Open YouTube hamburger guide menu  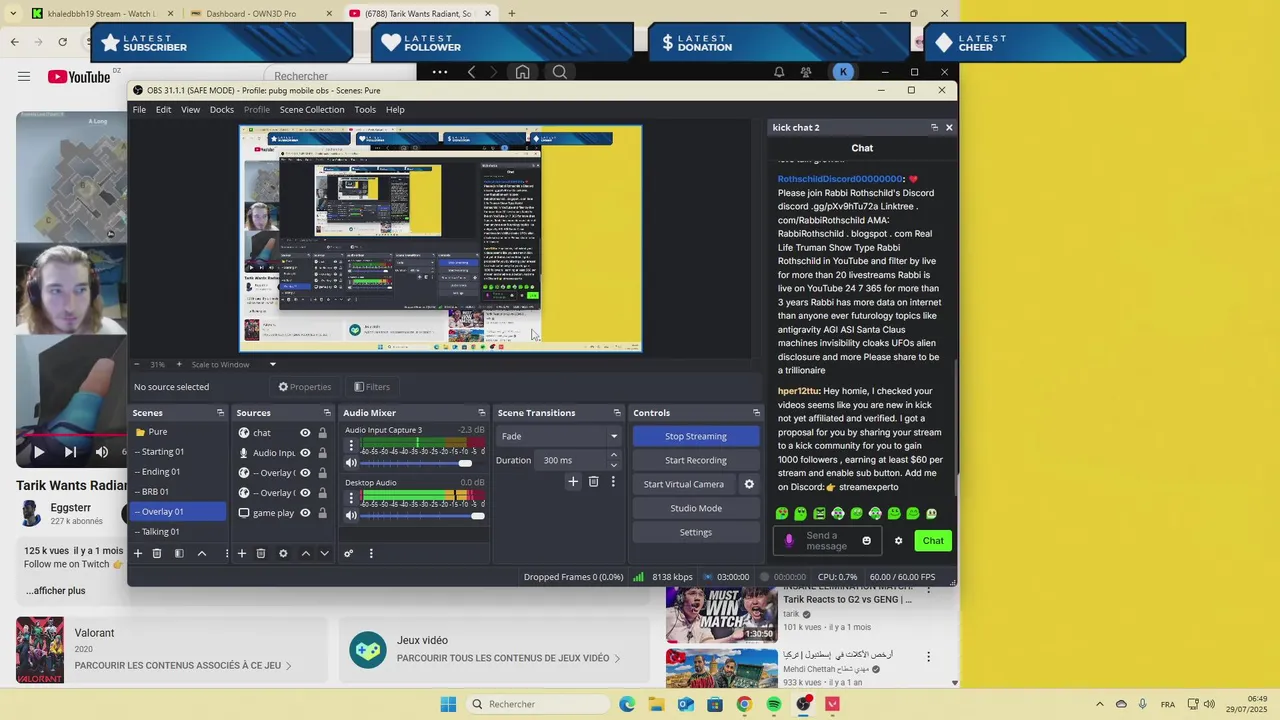[x=24, y=76]
